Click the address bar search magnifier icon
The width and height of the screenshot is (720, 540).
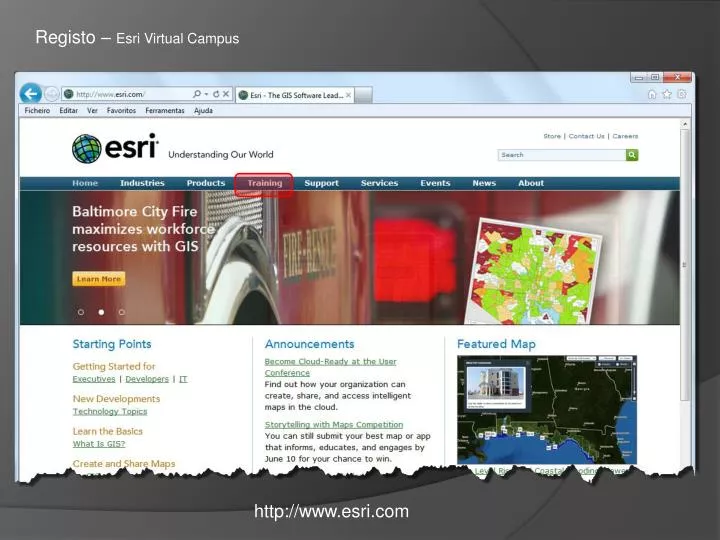pos(197,94)
